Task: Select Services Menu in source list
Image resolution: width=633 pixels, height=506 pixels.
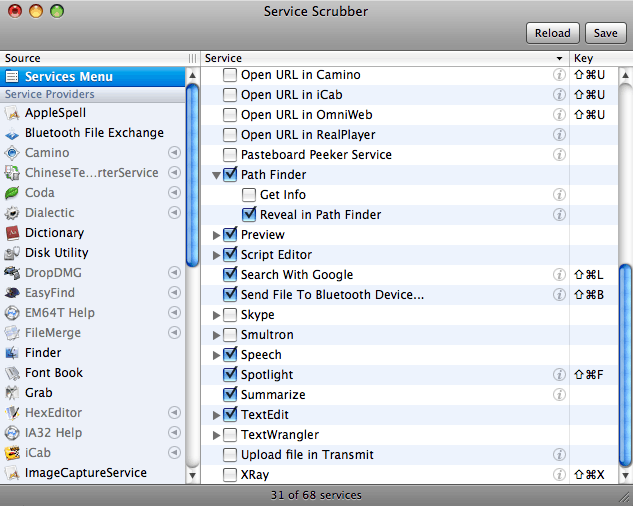Action: click(68, 77)
